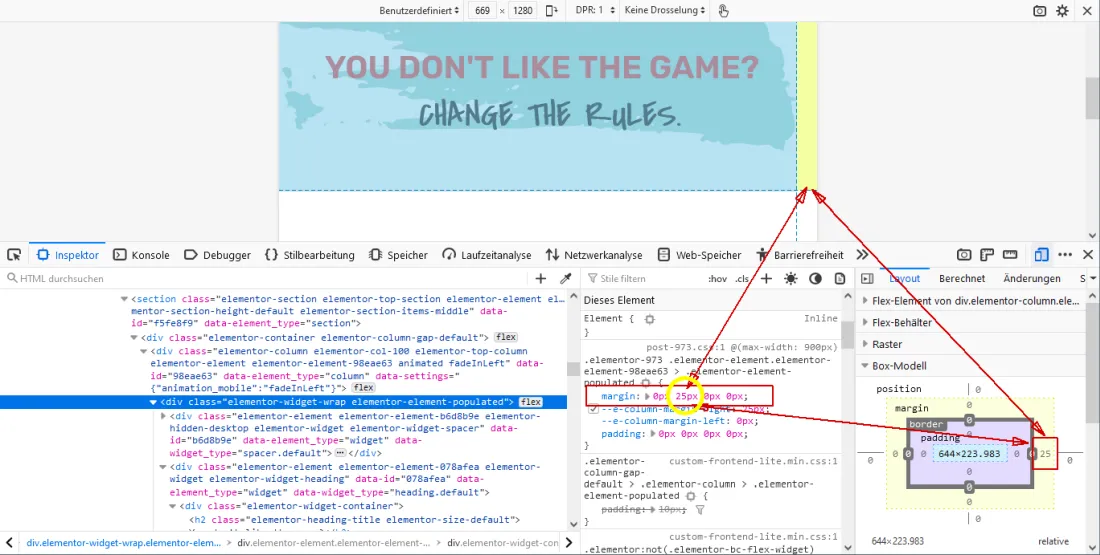
Task: Open the Benutzerdefiniert device dropdown
Action: click(x=419, y=11)
